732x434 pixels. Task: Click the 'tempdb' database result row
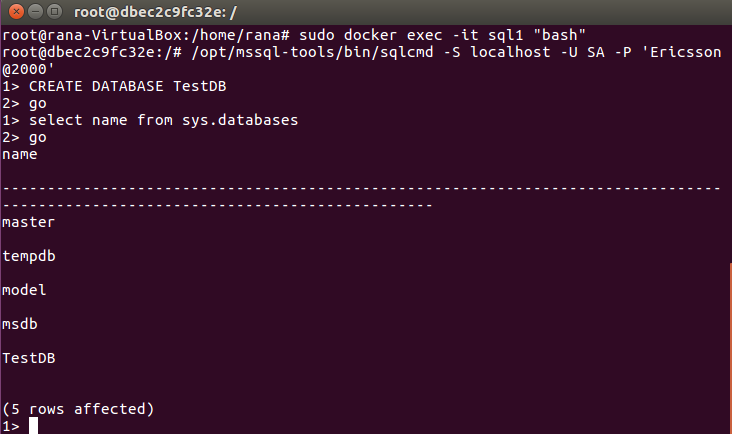28,256
